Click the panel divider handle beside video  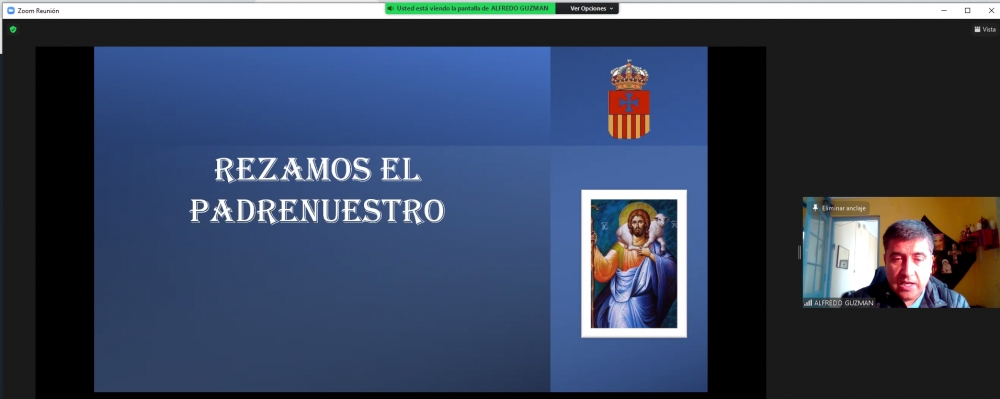pos(799,252)
